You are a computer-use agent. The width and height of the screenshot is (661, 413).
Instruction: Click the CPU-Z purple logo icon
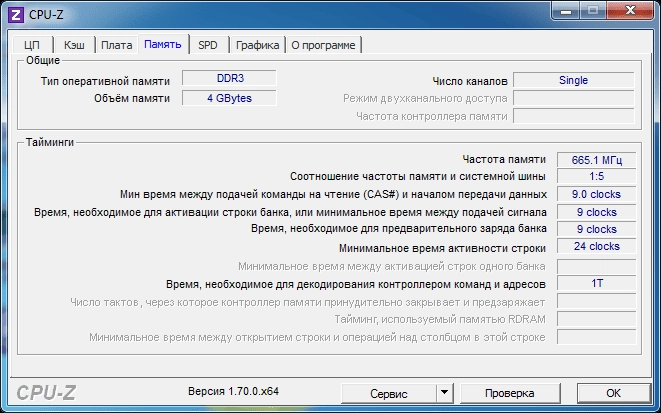pos(16,15)
